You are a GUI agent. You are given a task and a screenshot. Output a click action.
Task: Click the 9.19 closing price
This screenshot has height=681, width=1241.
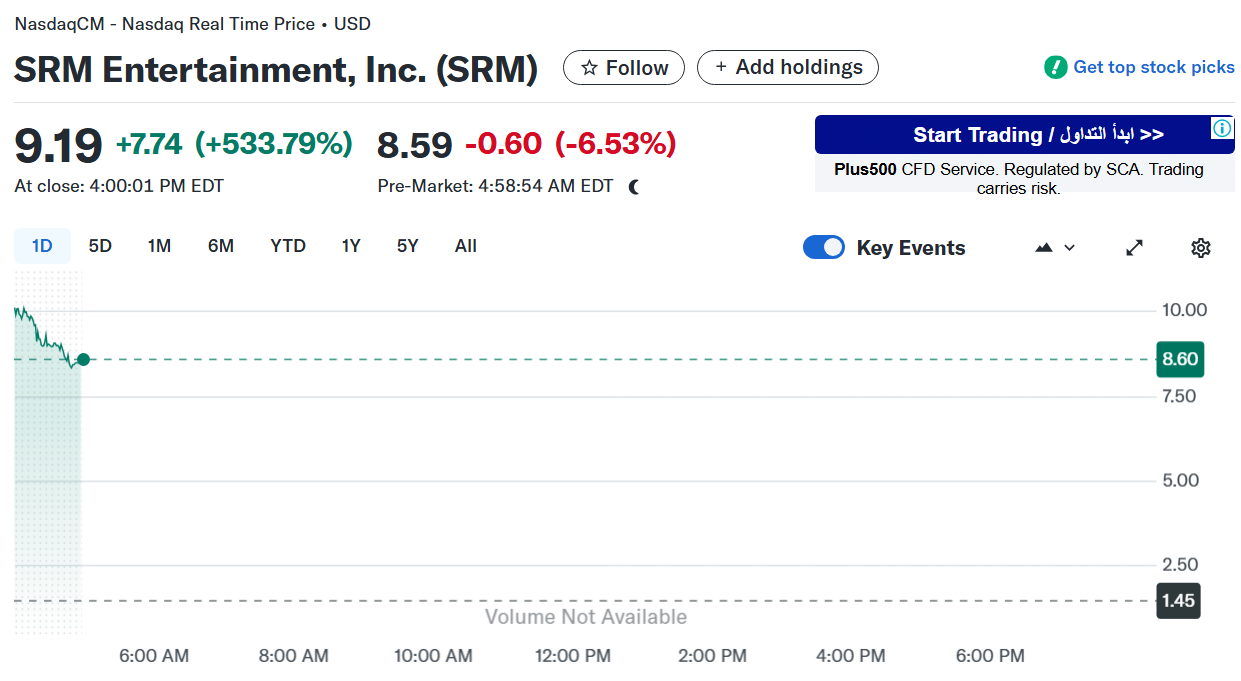pos(58,145)
